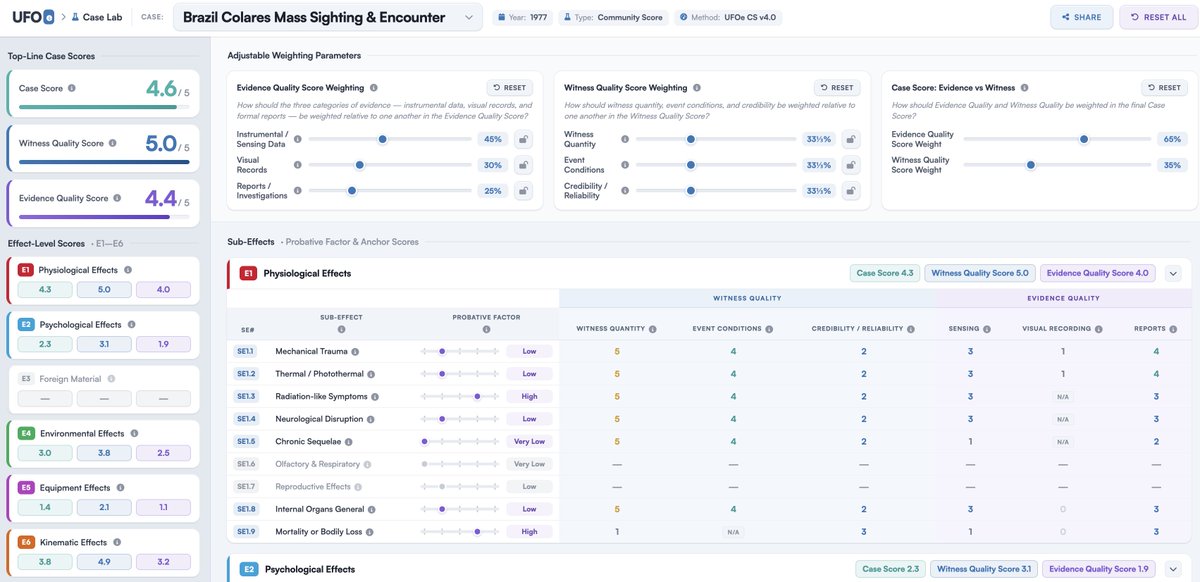Reset Evidence Quality Score Weighting

[509, 88]
